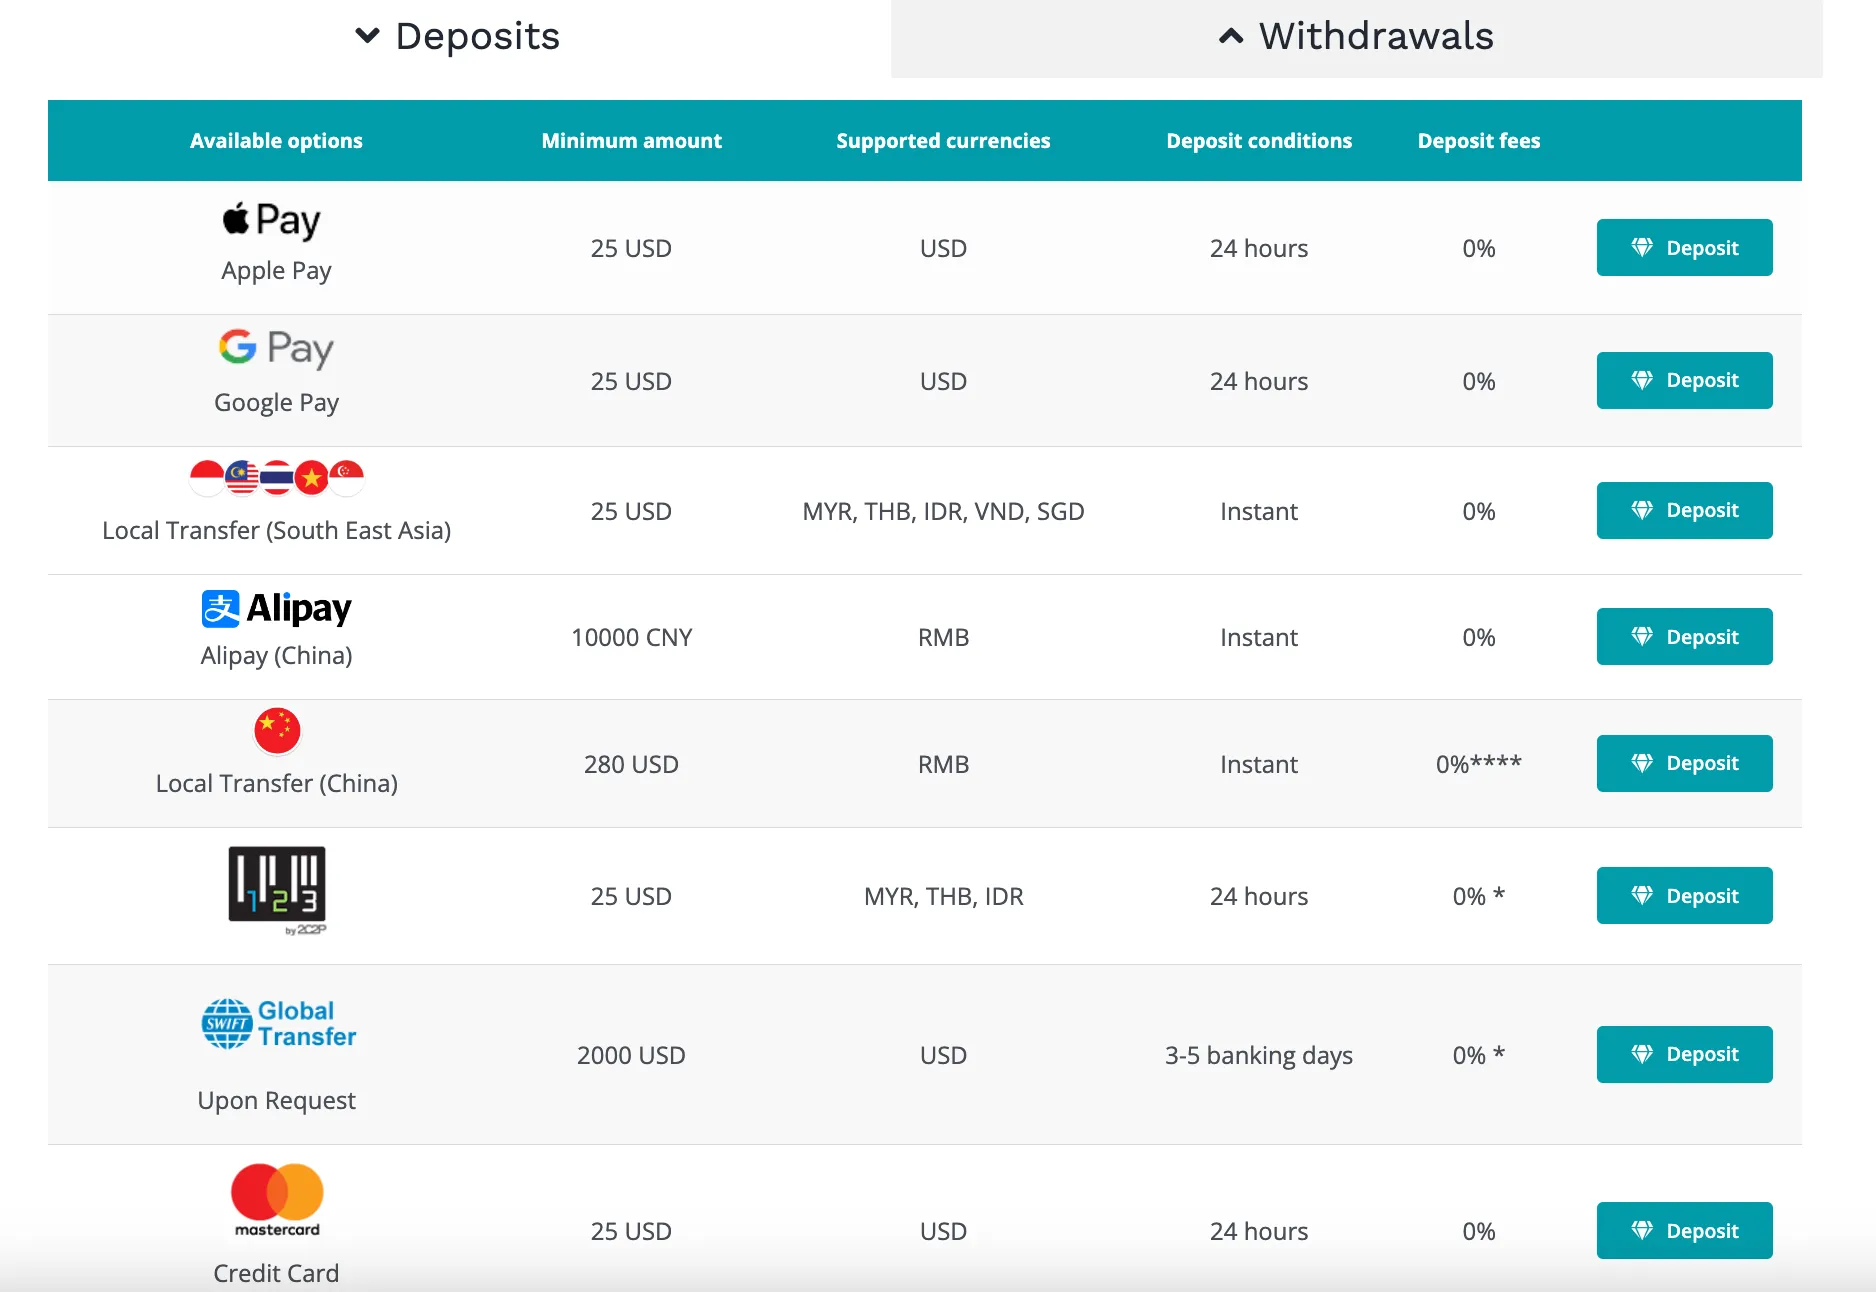
Task: Click Deposit button for Google Pay
Action: 1685,380
